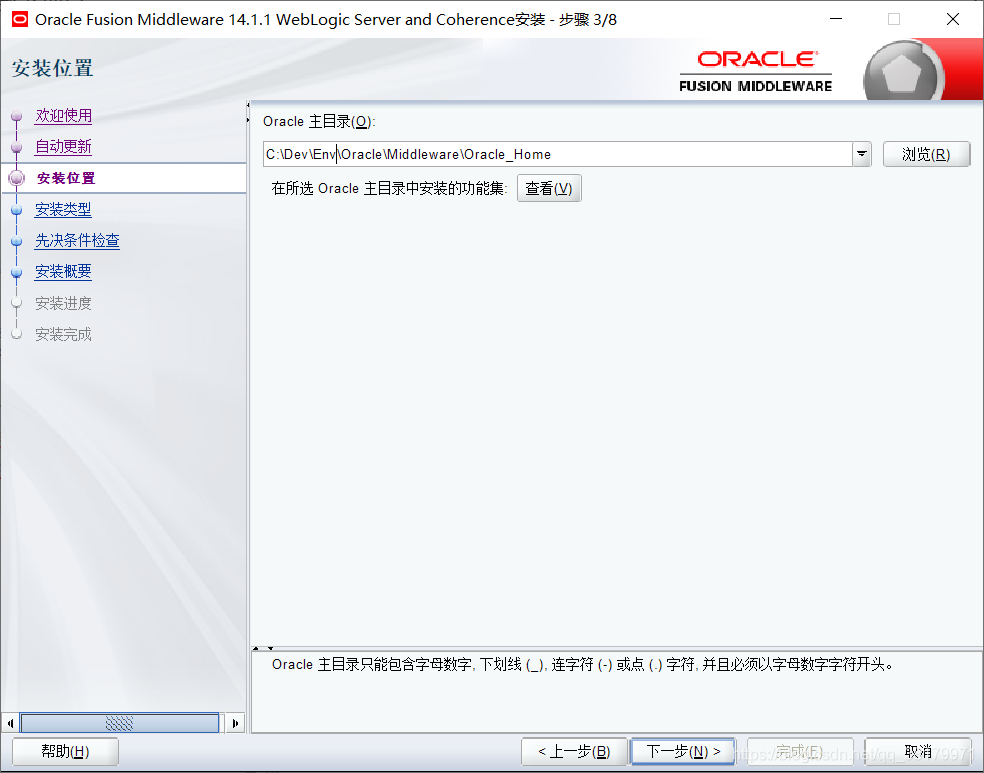The height and width of the screenshot is (773, 984).
Task: Click the Oracle 主目录(O) label
Action: click(319, 122)
